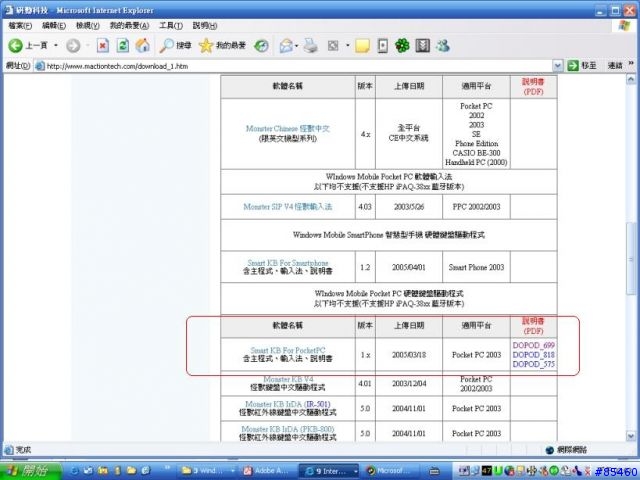Click the vertical scrollbar thumb

pos(631,258)
